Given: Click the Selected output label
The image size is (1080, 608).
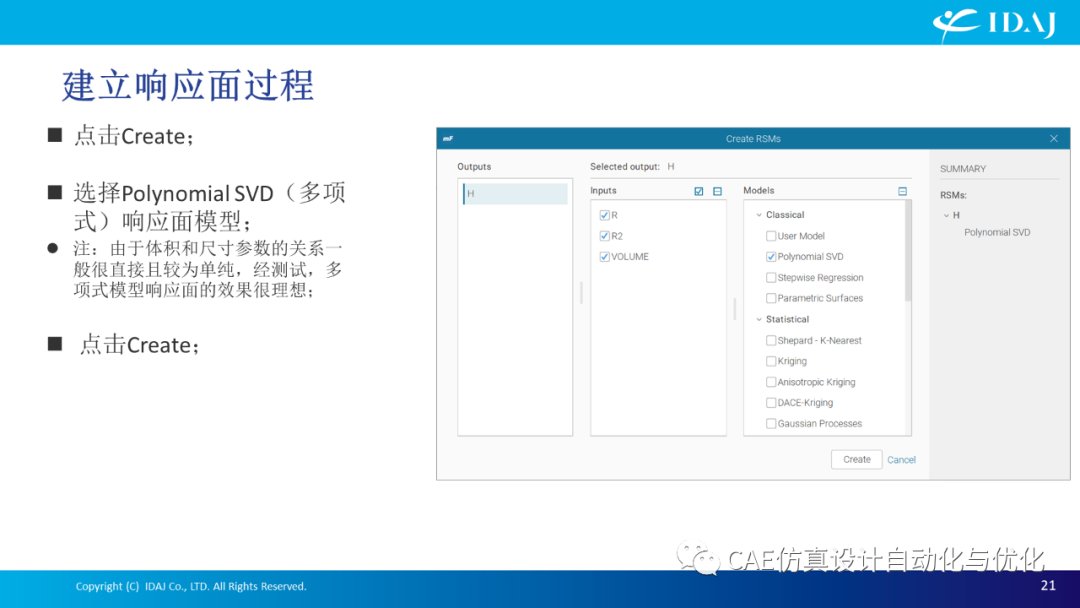Looking at the screenshot, I should coord(624,167).
